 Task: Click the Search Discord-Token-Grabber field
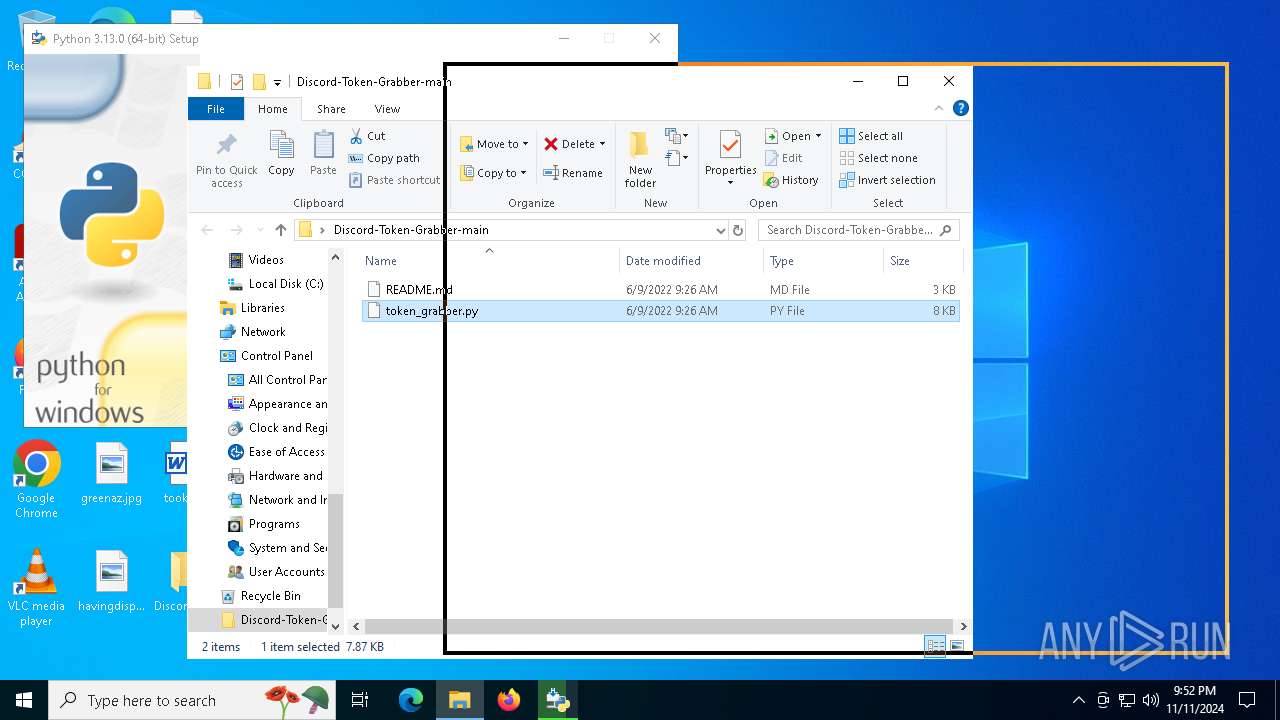[x=859, y=230]
